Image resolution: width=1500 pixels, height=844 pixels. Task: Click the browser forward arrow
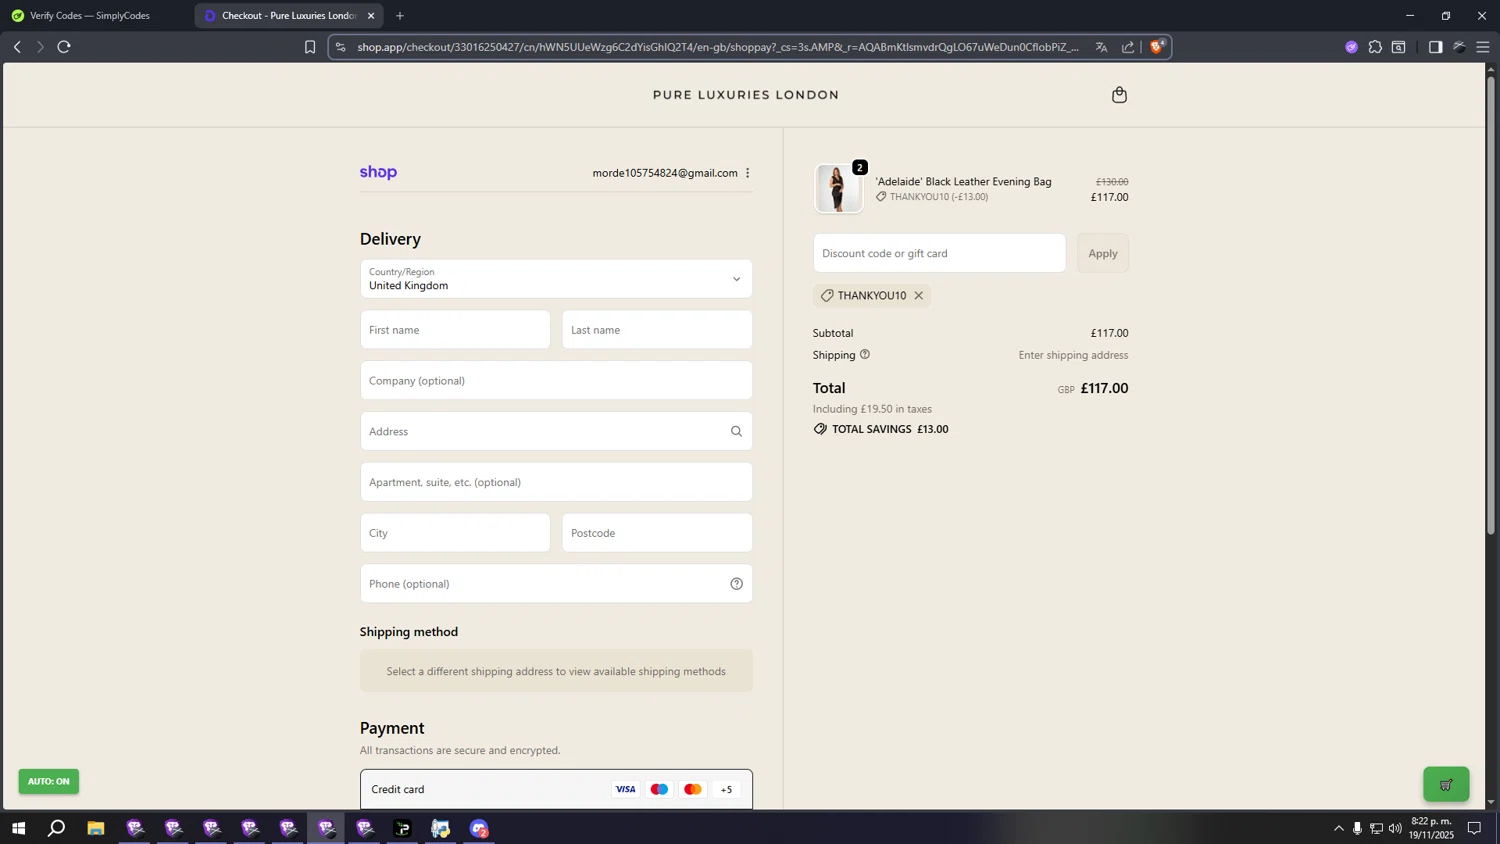tap(40, 47)
